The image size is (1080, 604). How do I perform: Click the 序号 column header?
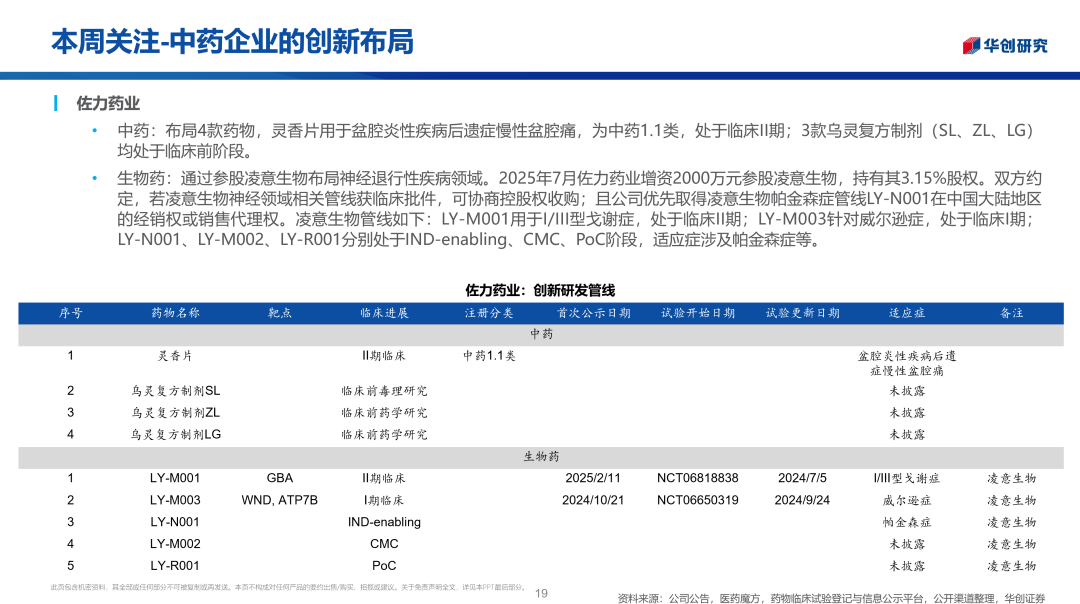pos(70,313)
